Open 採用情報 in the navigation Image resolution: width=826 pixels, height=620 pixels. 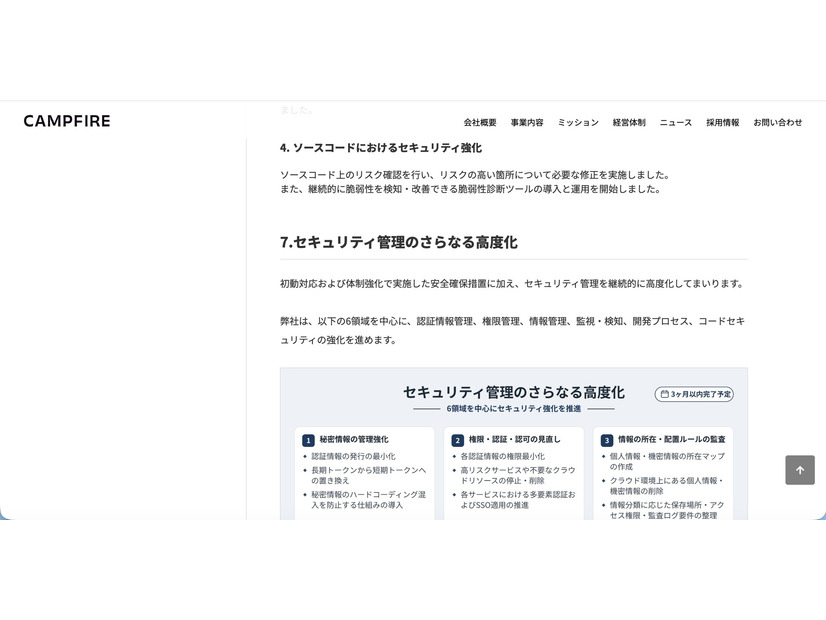click(x=723, y=122)
